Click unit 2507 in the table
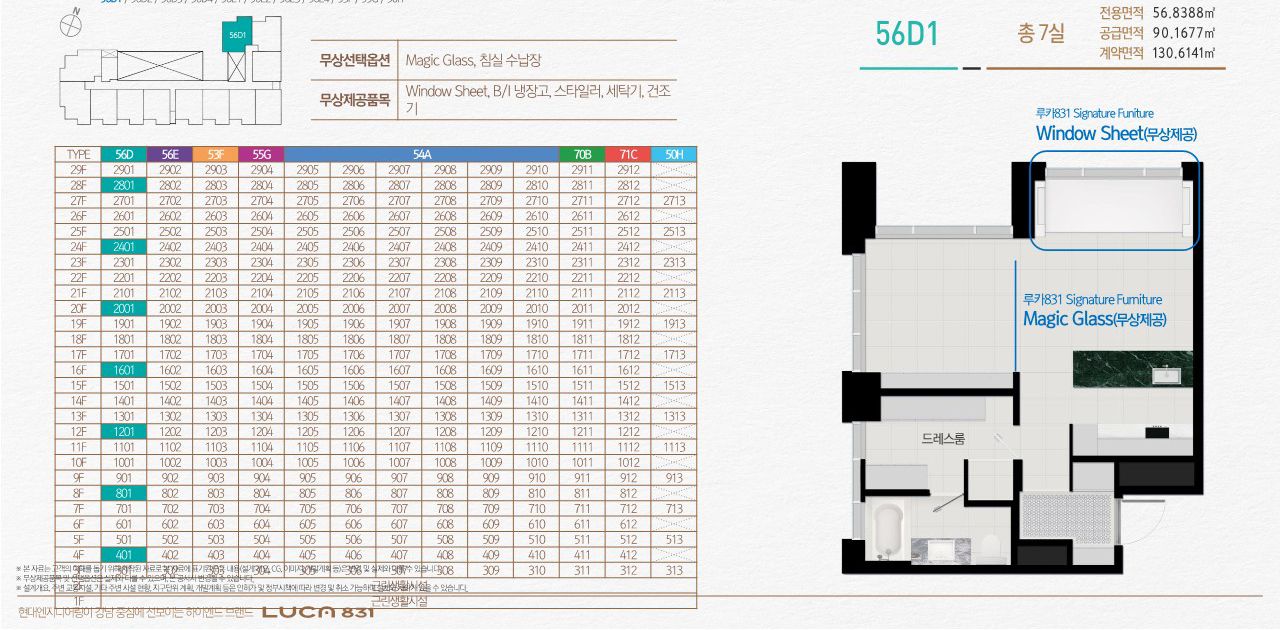 point(399,232)
